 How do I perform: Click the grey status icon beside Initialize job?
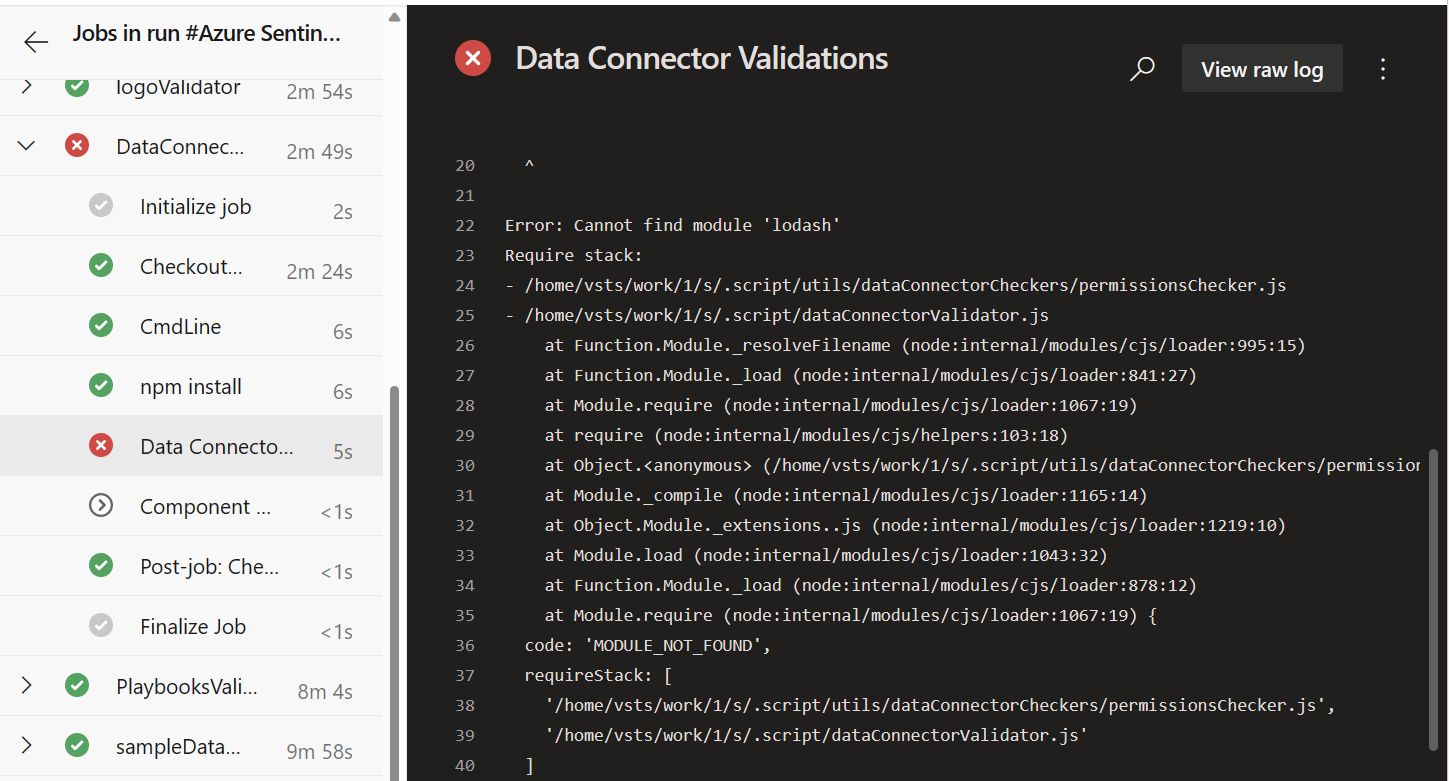click(101, 206)
